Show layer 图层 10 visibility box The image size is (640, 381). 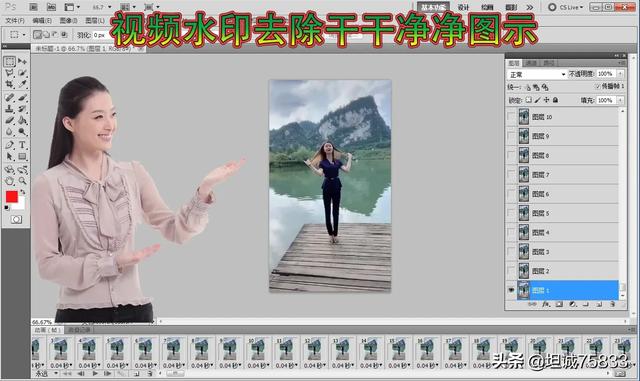pyautogui.click(x=511, y=117)
